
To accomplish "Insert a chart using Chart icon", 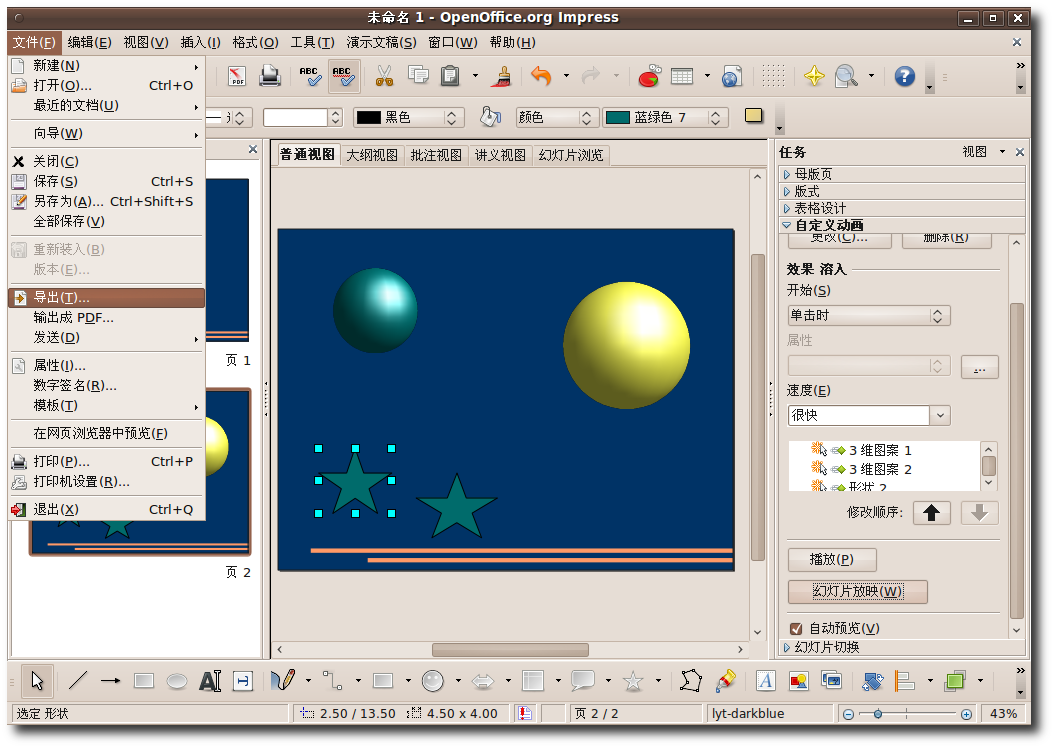I will pyautogui.click(x=649, y=76).
